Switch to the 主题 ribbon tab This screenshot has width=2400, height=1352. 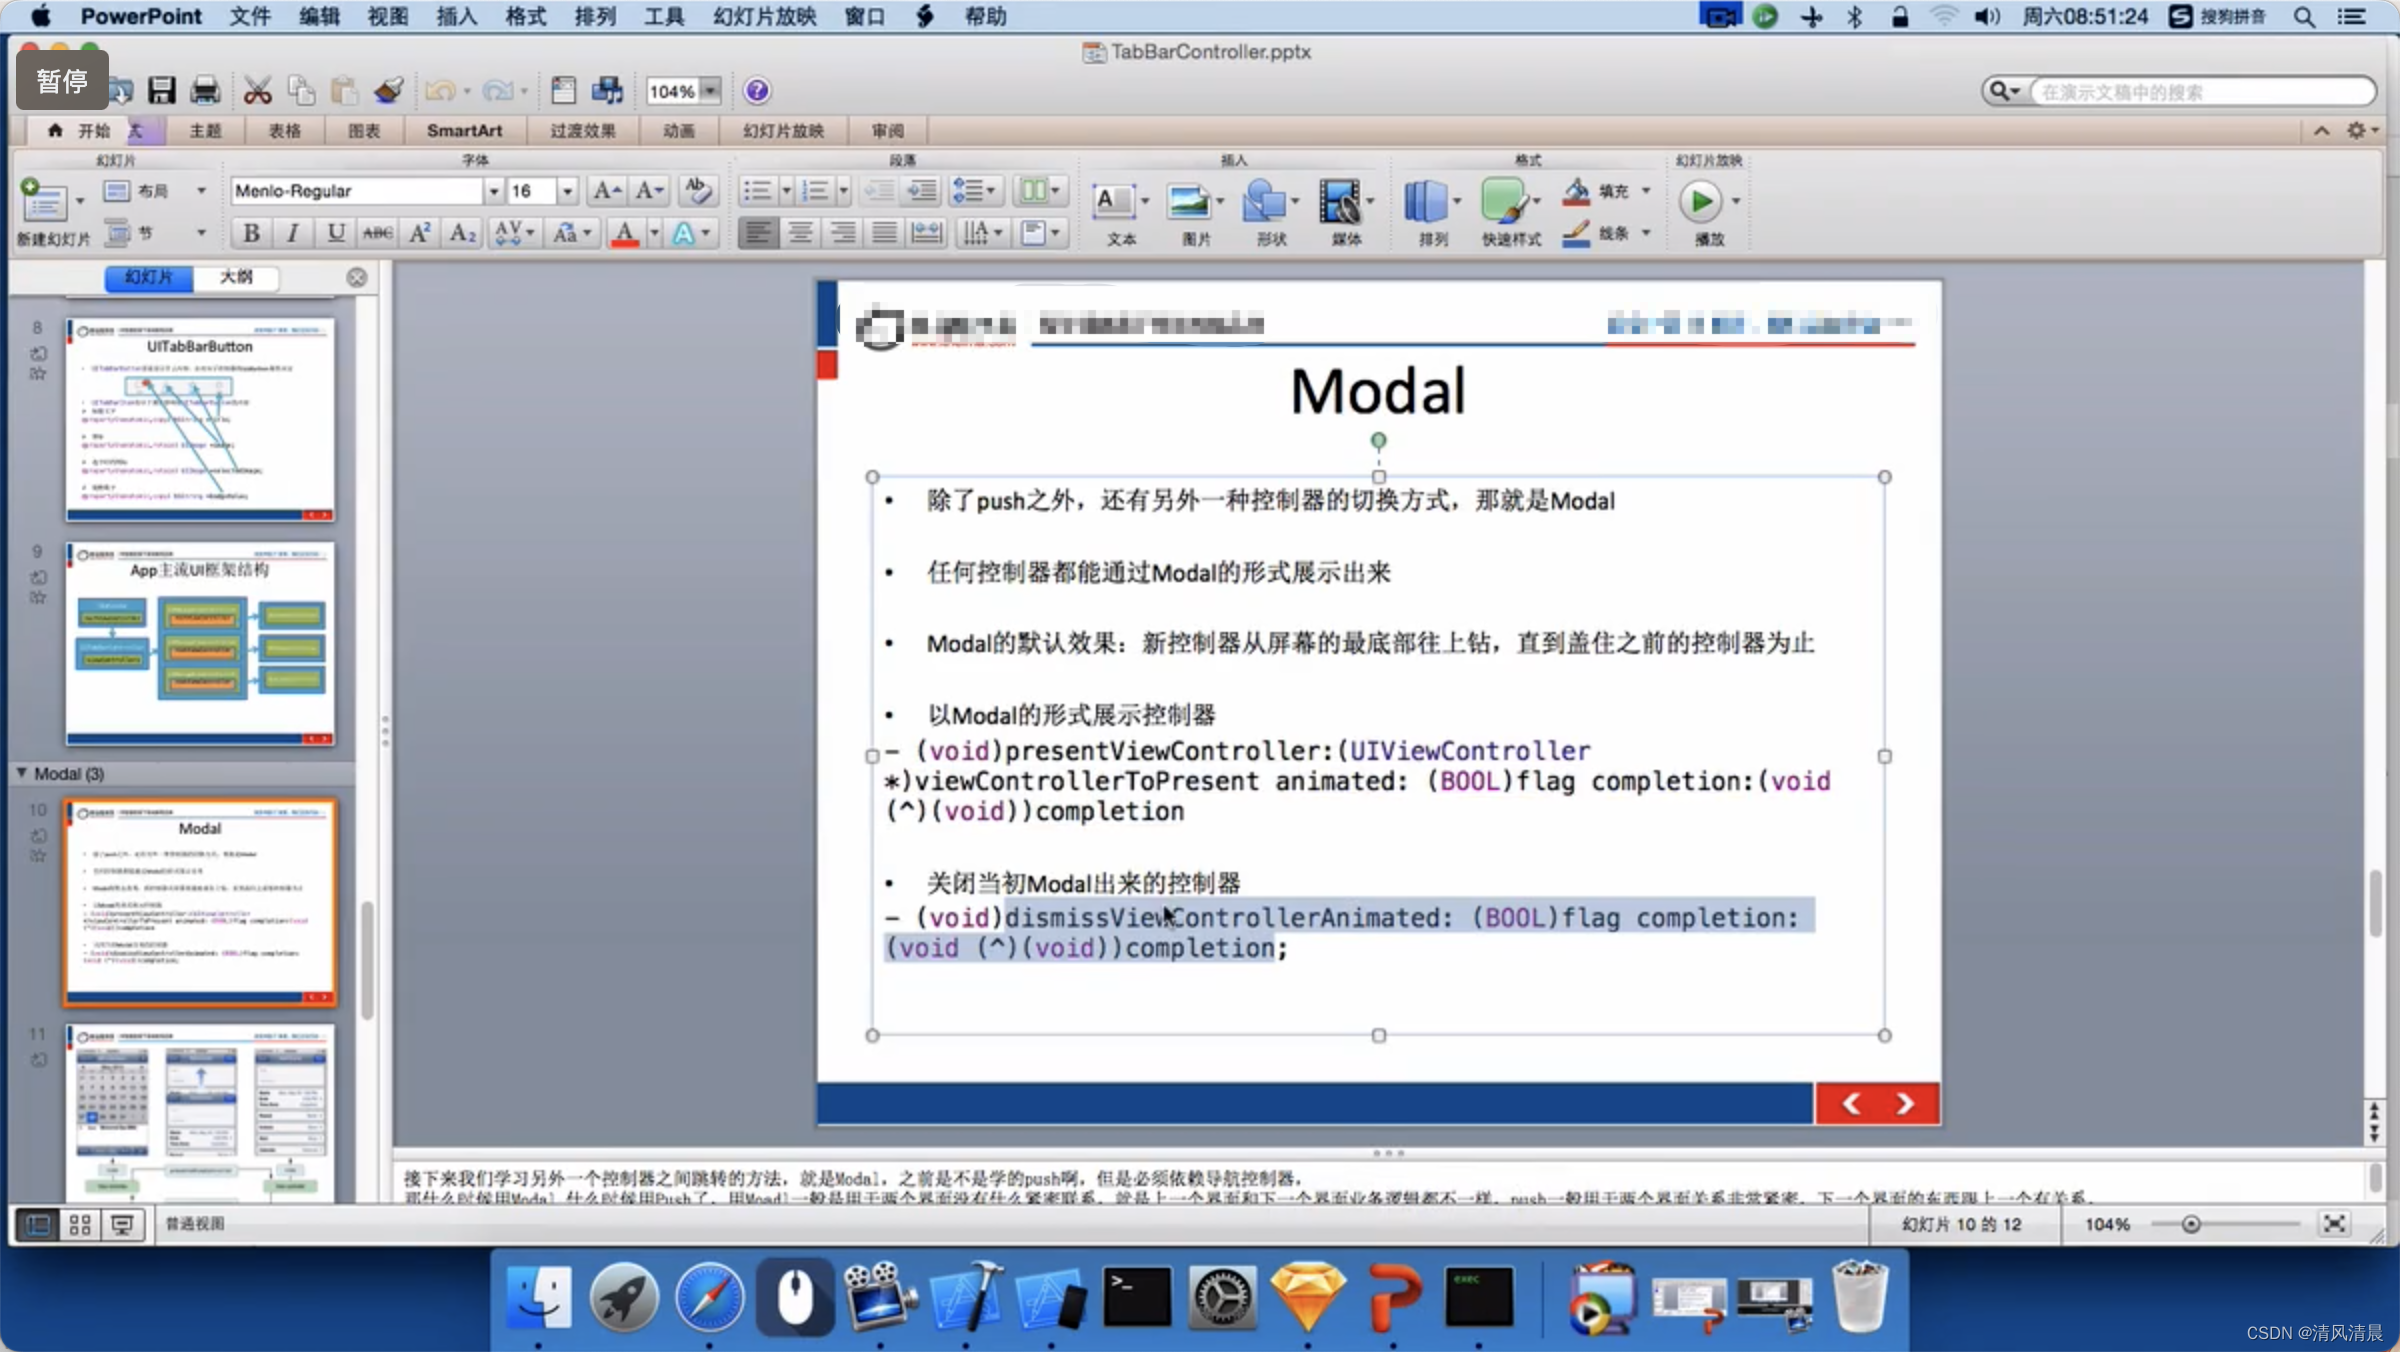[x=205, y=130]
